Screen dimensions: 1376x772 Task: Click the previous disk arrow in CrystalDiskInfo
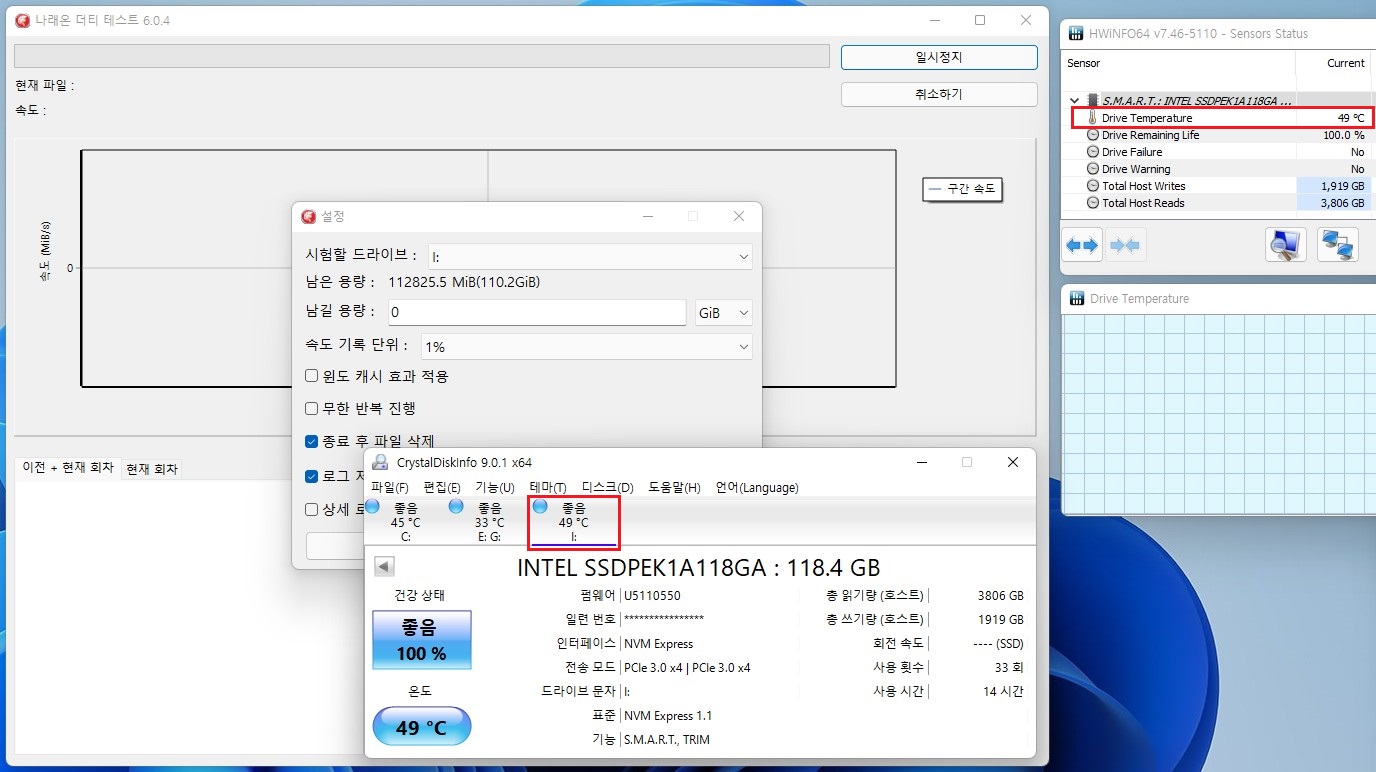click(384, 567)
